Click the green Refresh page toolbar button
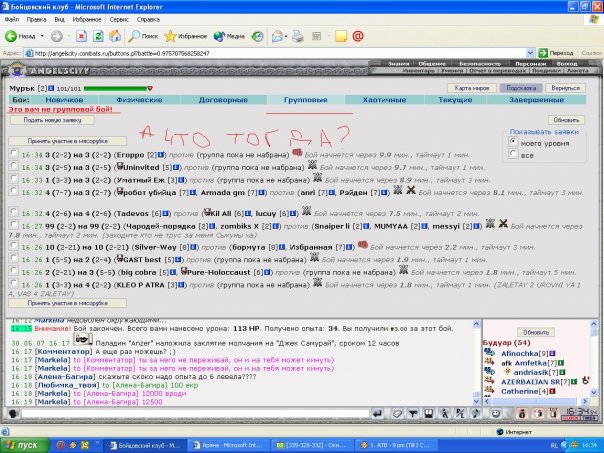This screenshot has height=453, width=604. click(x=98, y=36)
